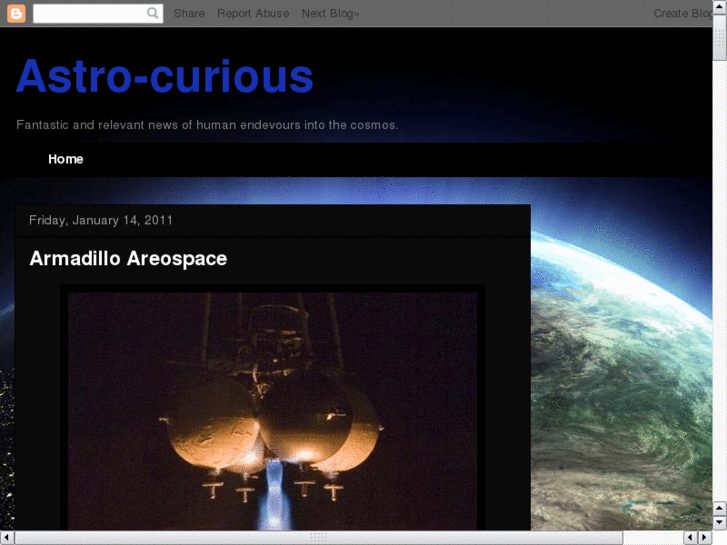Image resolution: width=727 pixels, height=545 pixels.
Task: Go to Next Blog link
Action: [330, 13]
